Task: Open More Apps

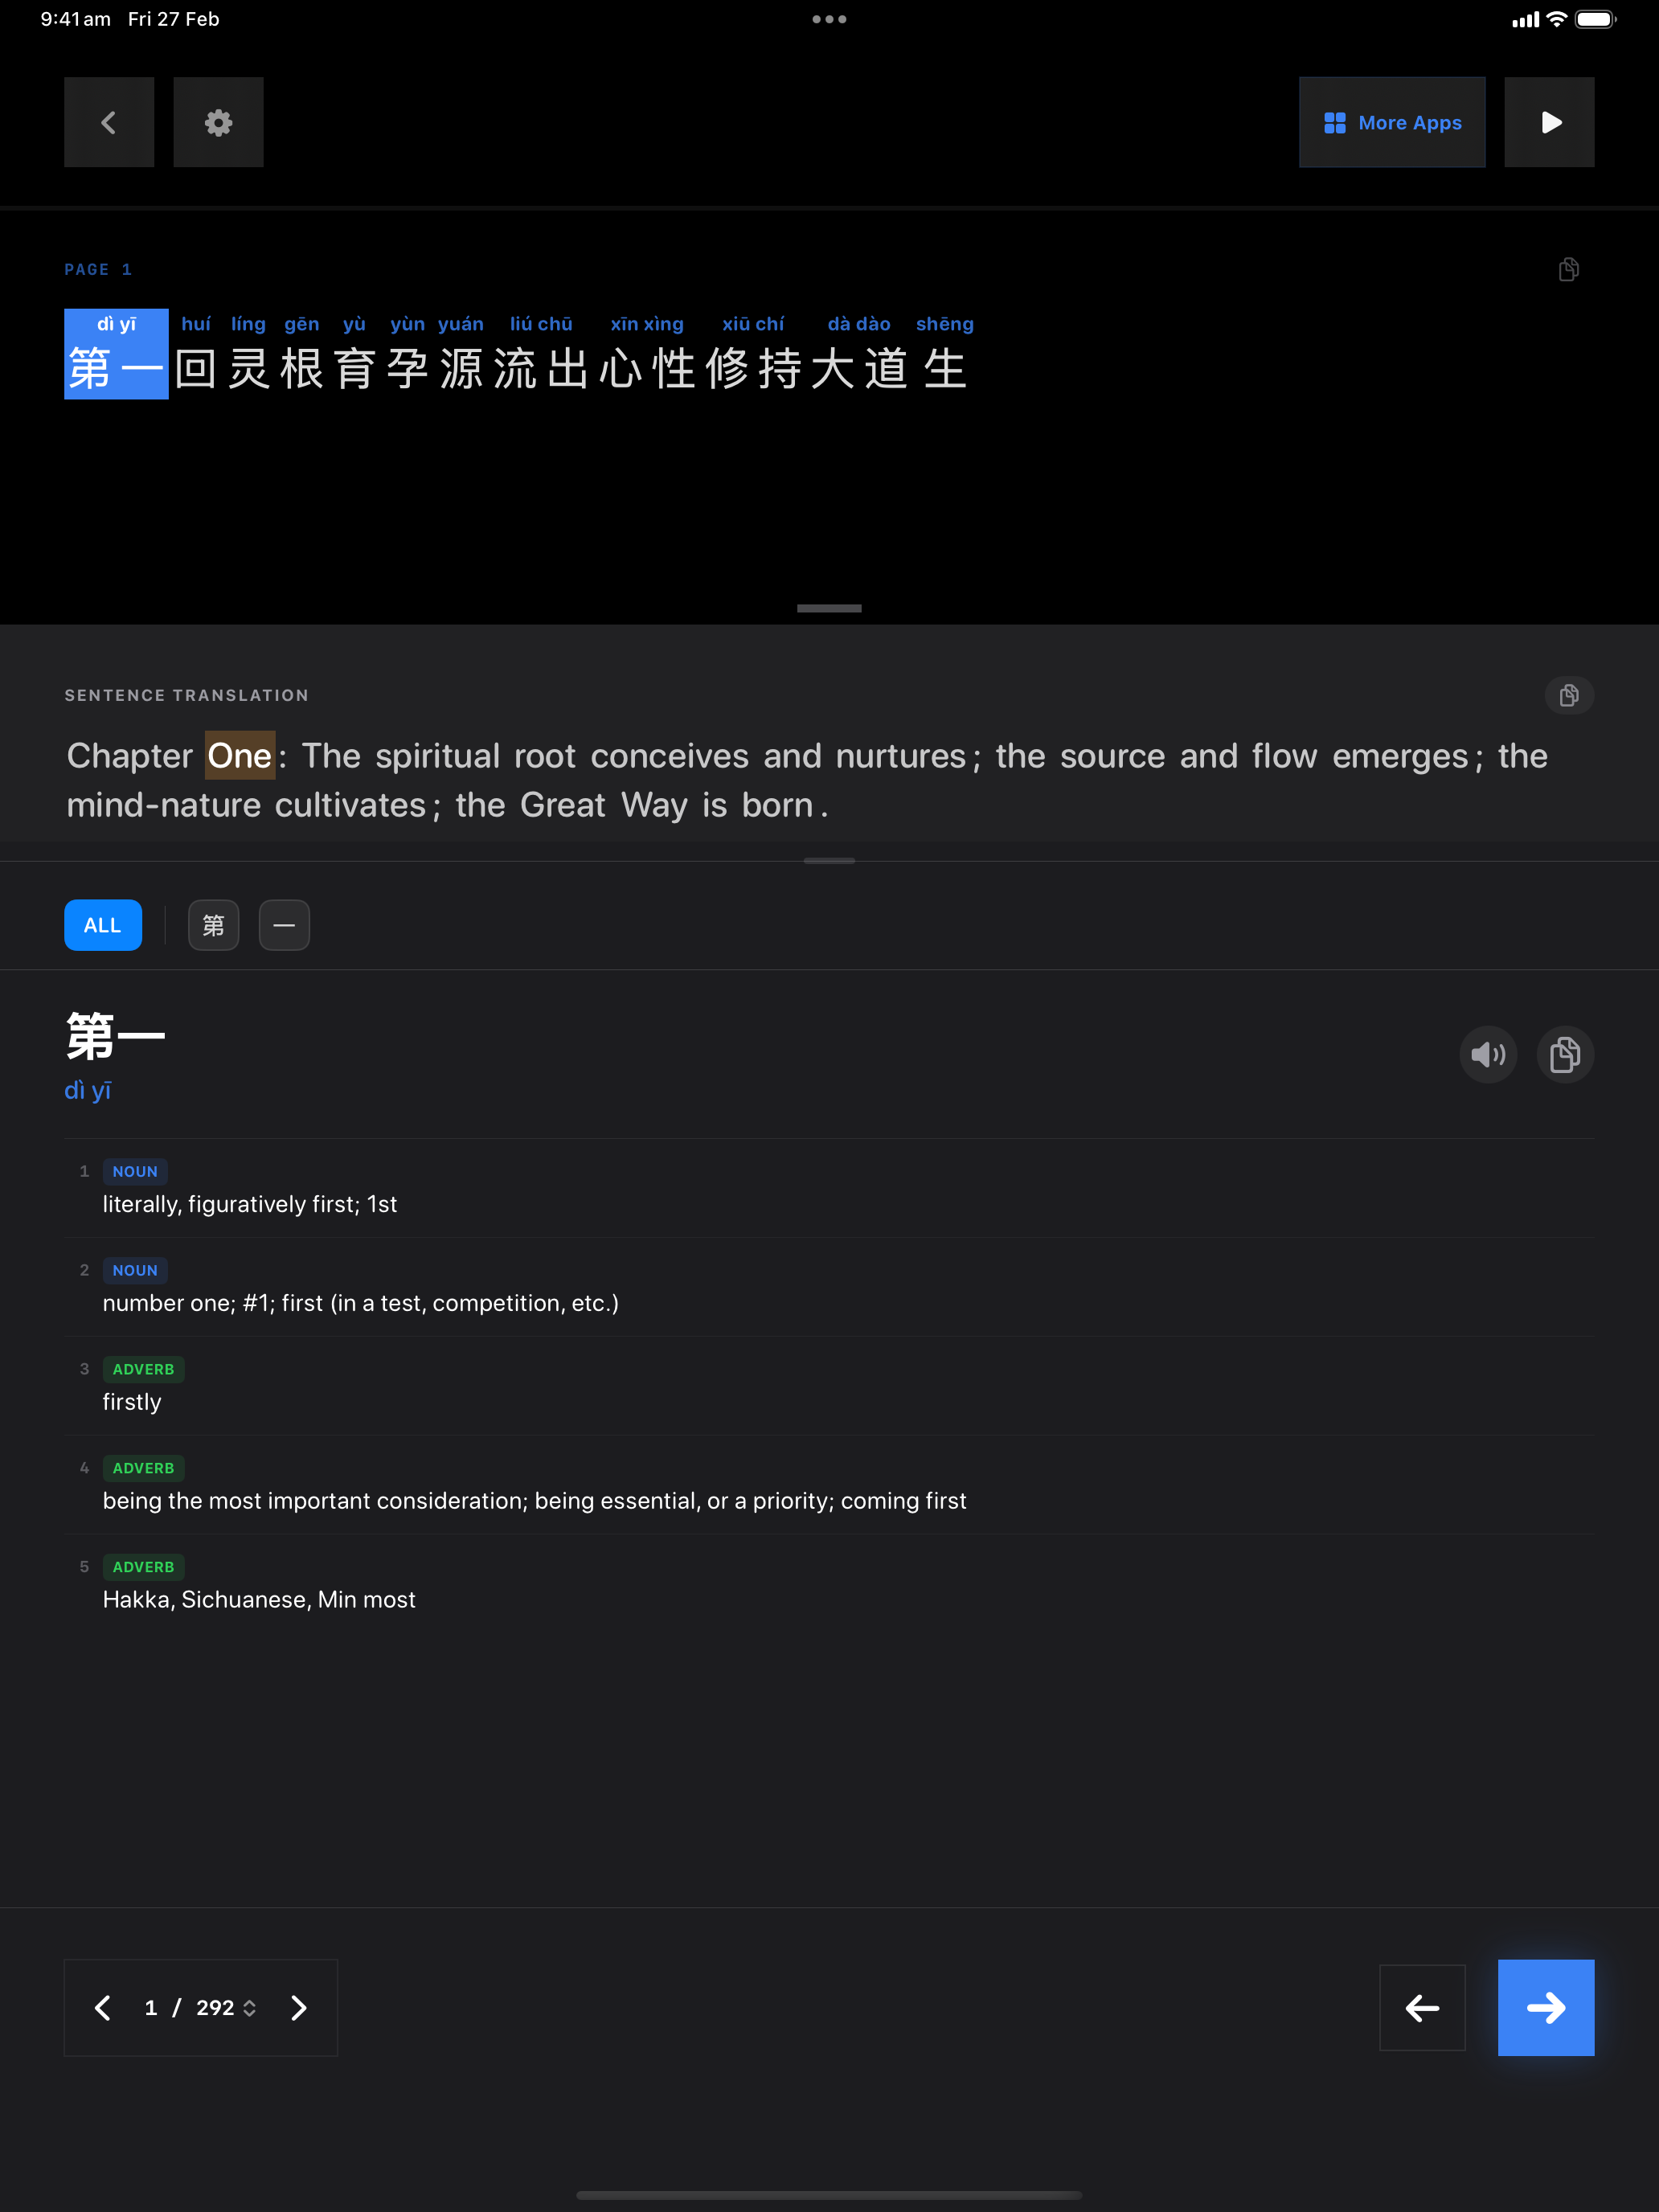Action: [x=1392, y=122]
